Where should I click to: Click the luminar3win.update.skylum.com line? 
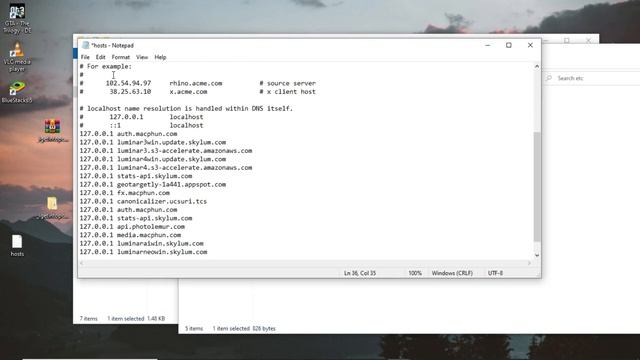point(153,142)
